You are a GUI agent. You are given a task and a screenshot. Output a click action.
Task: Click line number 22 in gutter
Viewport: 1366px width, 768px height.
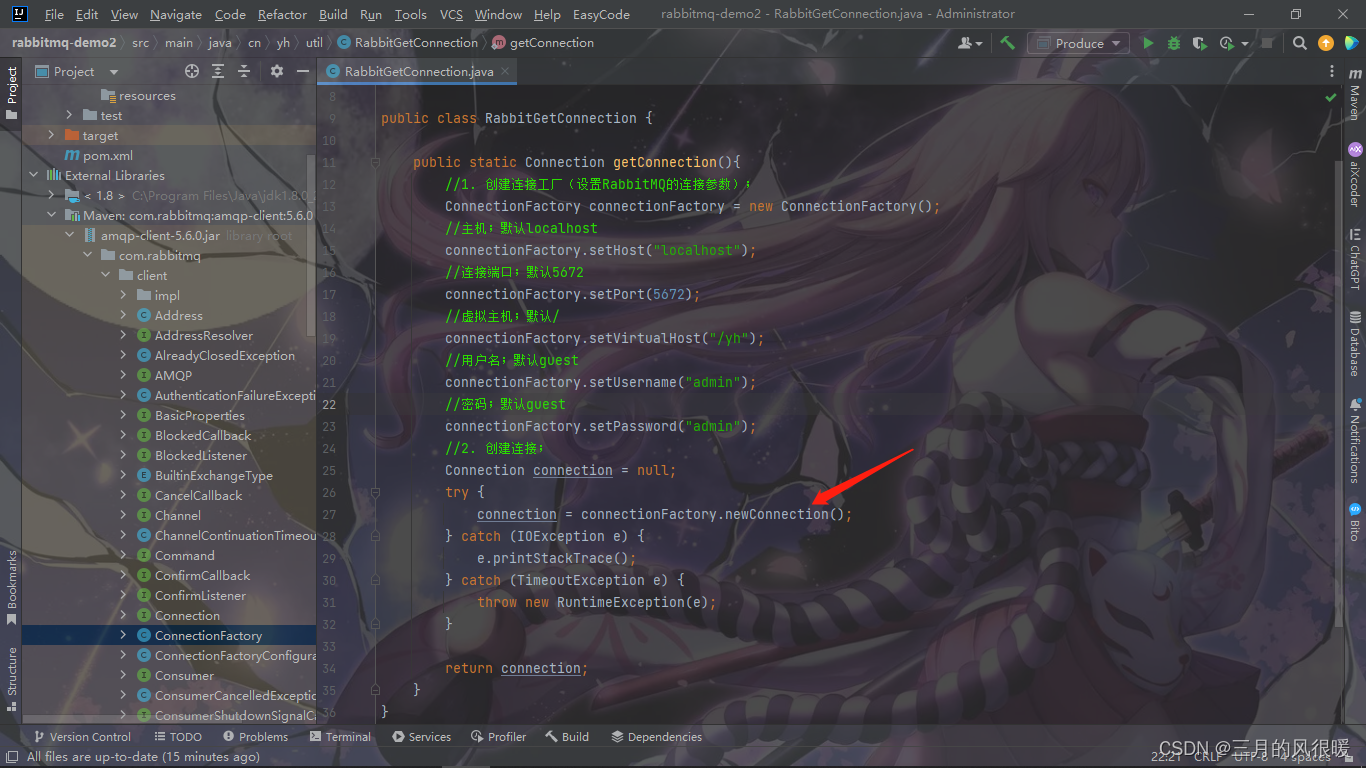click(x=330, y=404)
